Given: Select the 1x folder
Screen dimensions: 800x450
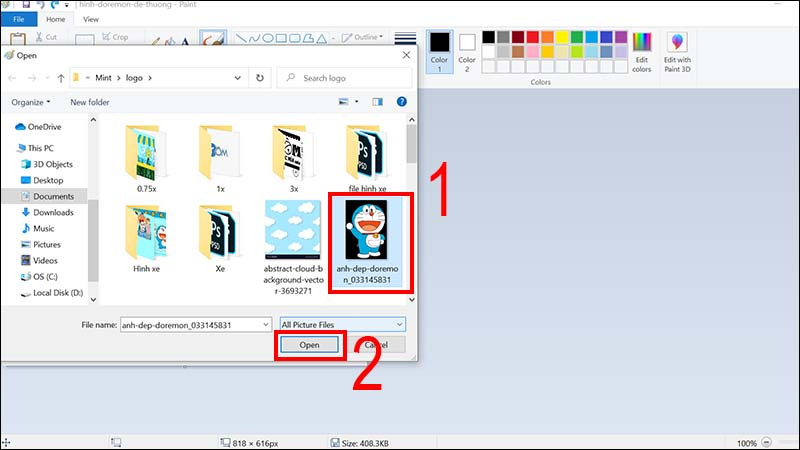Looking at the screenshot, I should [220, 159].
